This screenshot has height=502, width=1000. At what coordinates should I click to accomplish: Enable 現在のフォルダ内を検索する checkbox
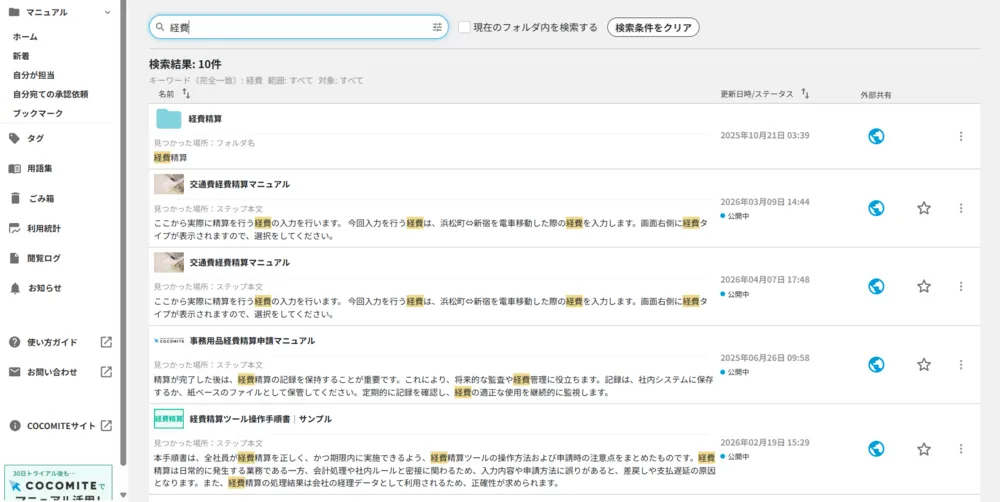[465, 28]
